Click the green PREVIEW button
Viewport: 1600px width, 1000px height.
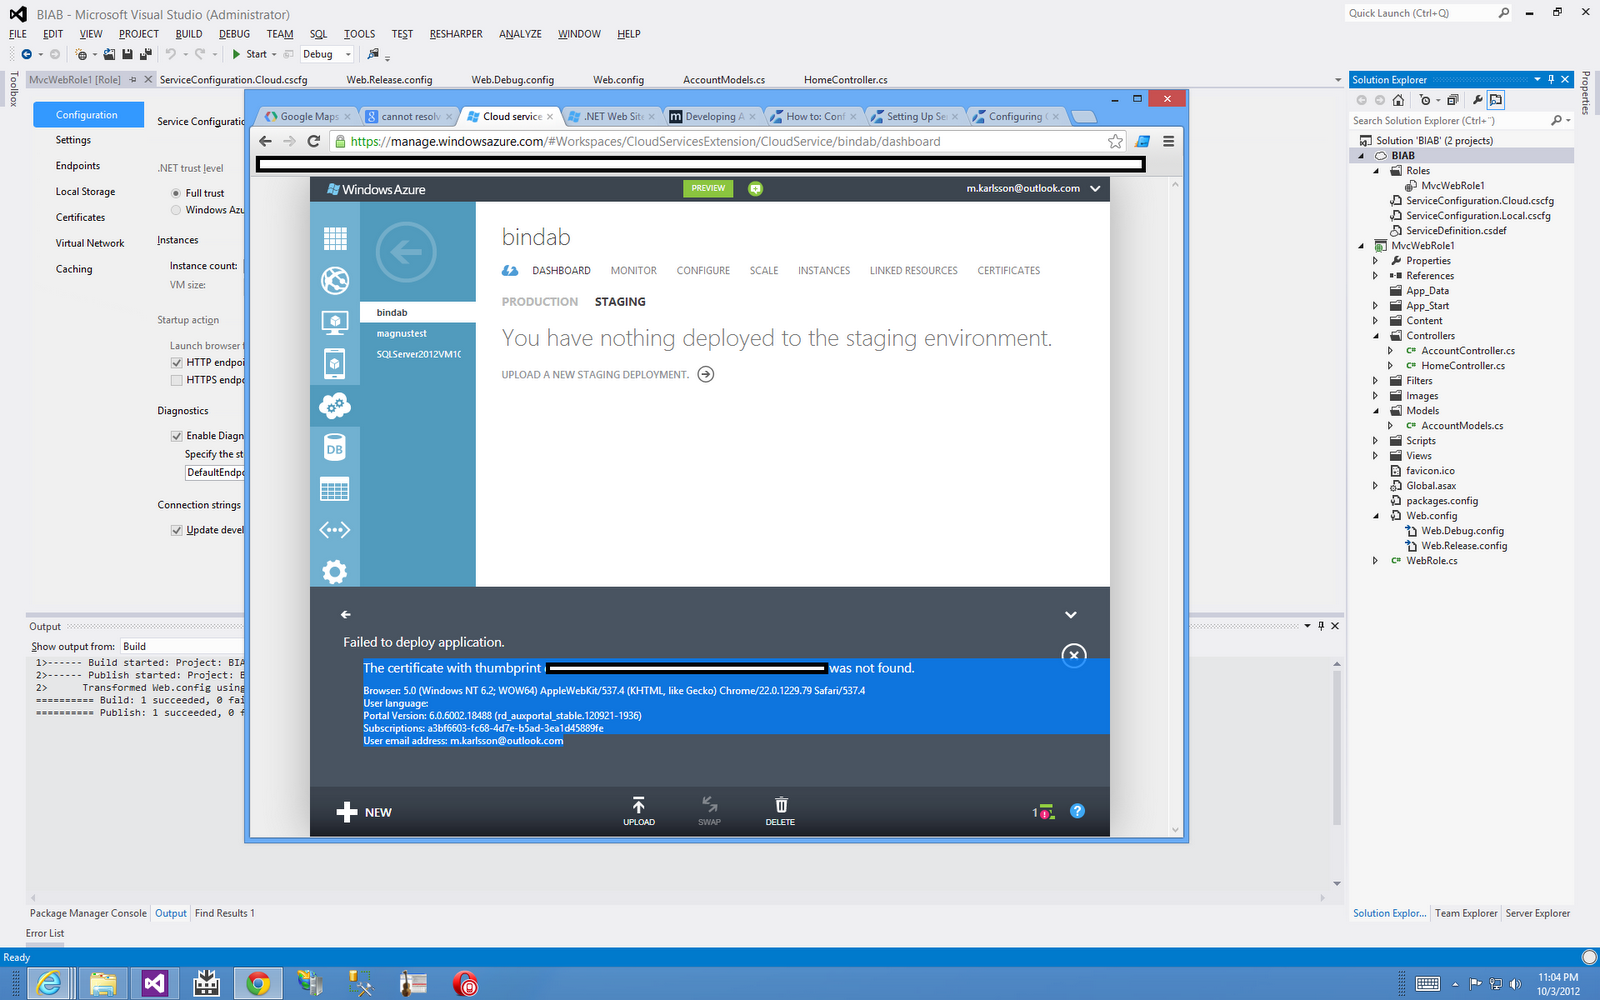[x=708, y=188]
